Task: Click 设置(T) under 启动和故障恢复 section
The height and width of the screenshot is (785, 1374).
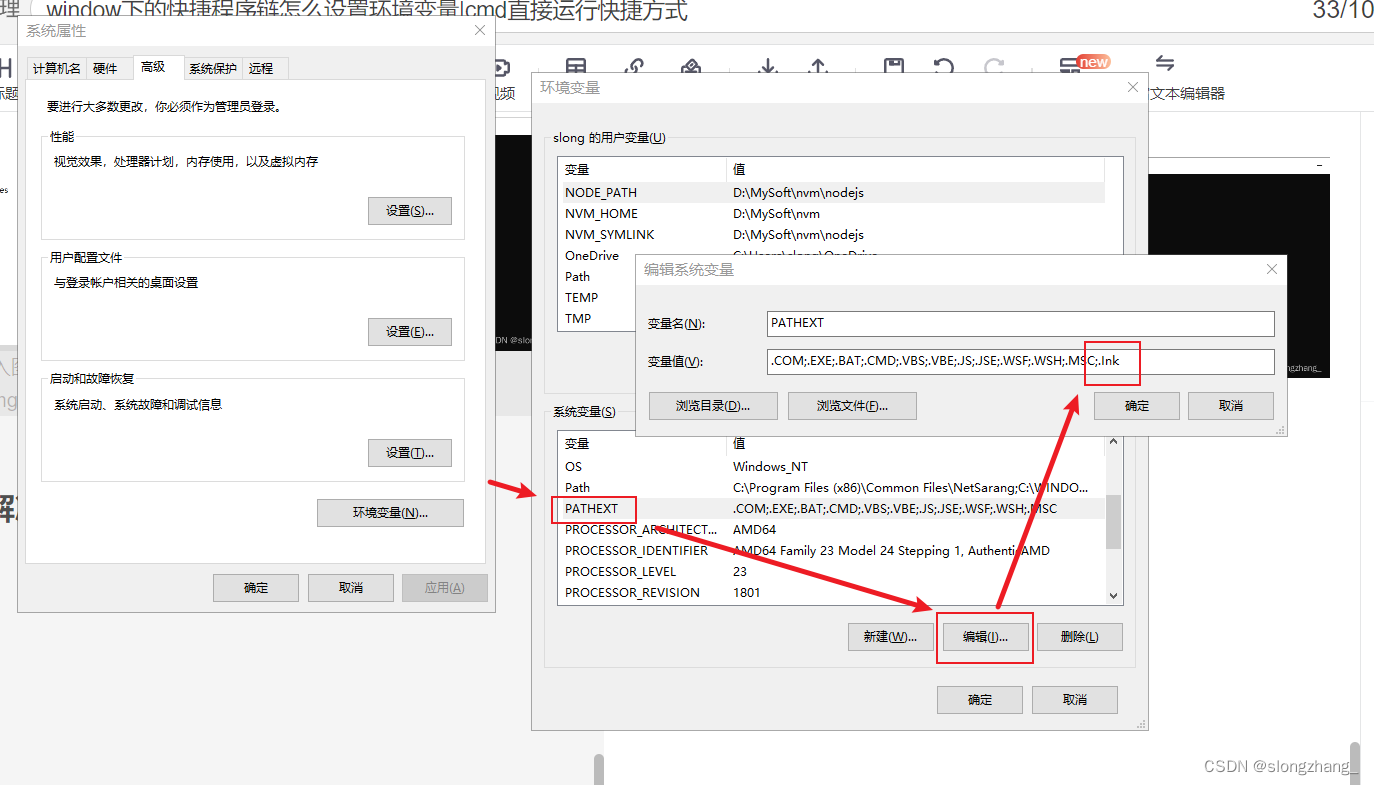Action: (x=410, y=453)
